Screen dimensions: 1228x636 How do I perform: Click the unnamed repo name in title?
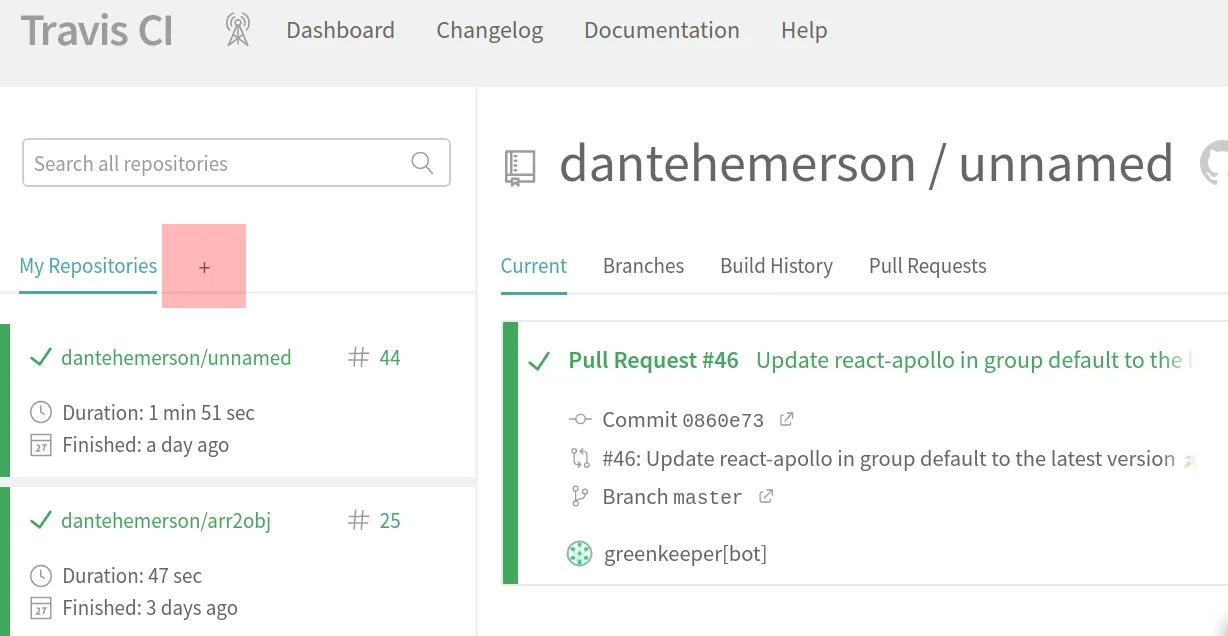(x=1065, y=164)
